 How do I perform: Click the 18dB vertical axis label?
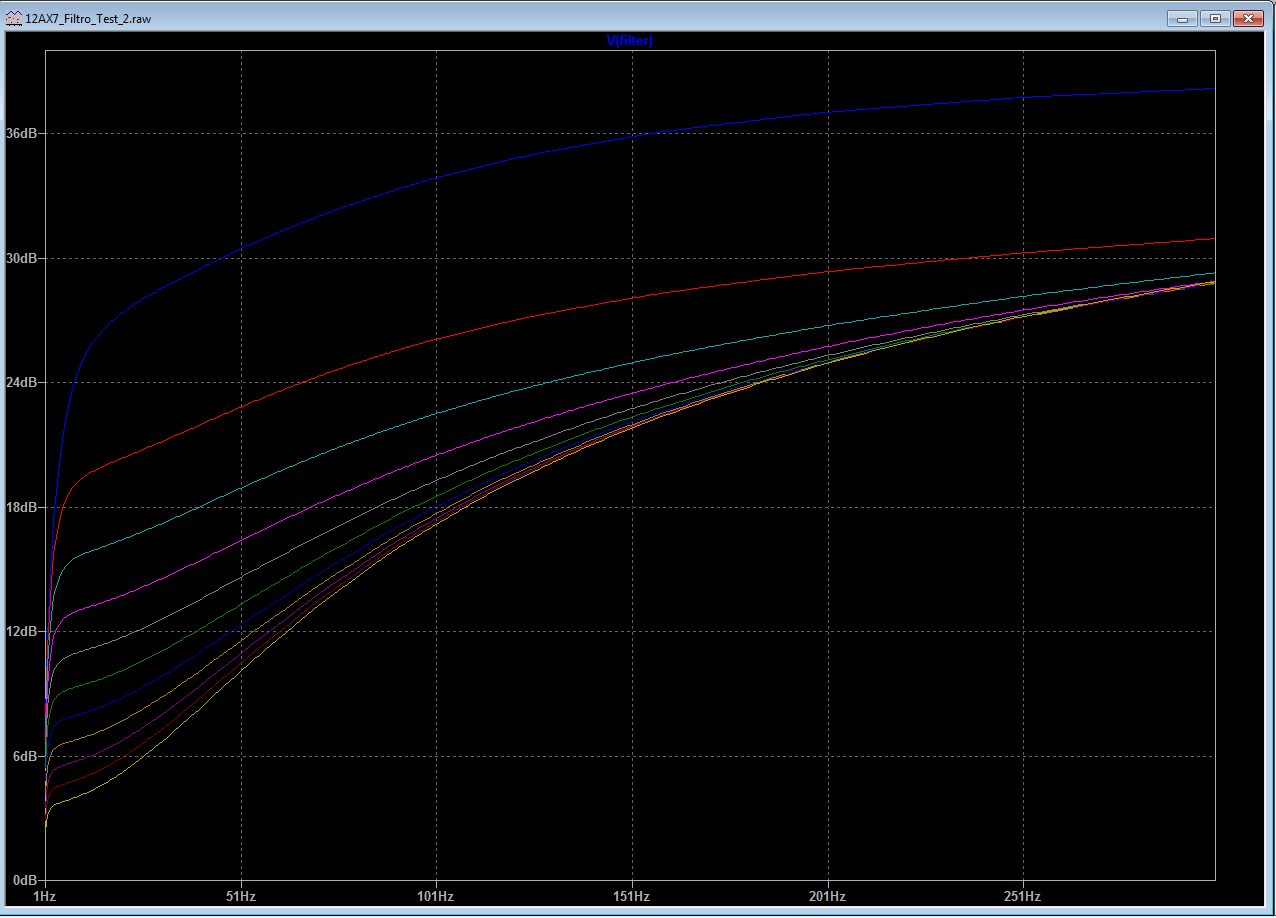click(x=21, y=507)
